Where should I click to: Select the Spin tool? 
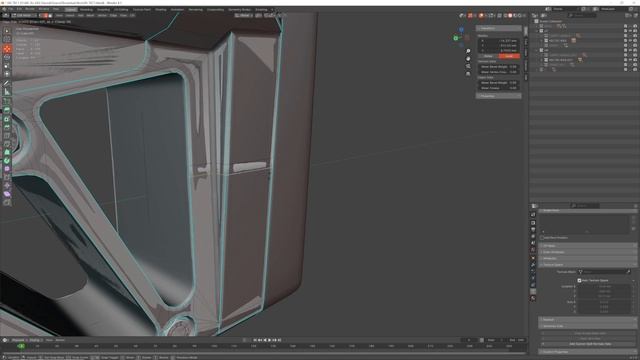[7, 160]
